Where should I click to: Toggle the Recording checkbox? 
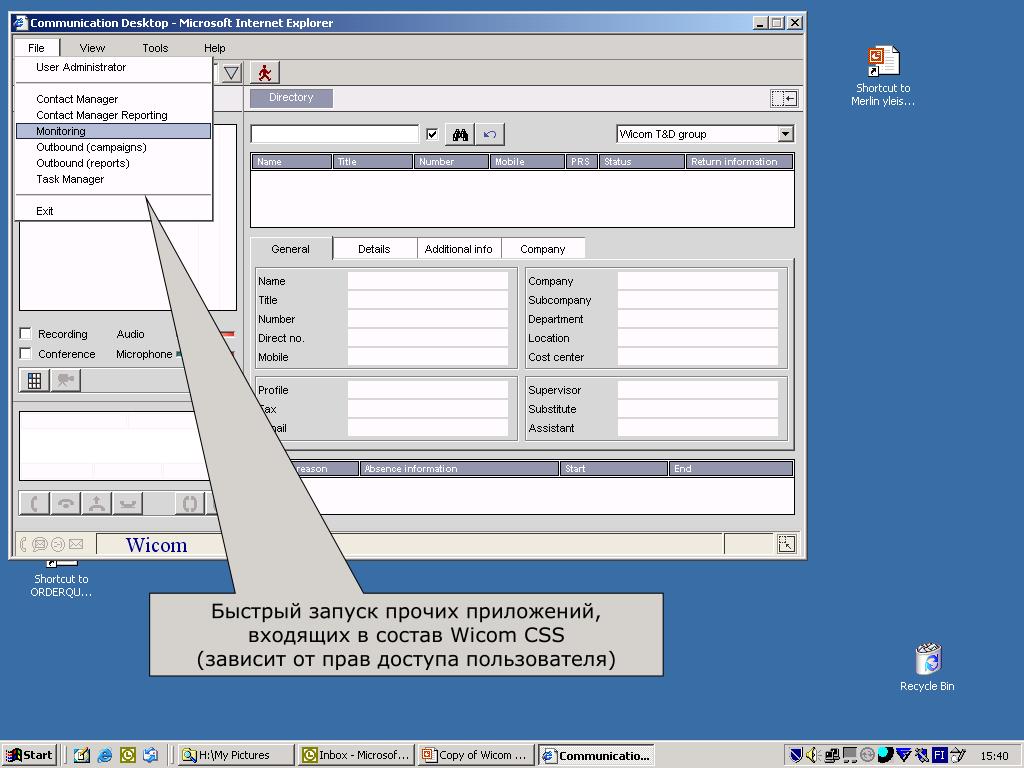point(25,334)
